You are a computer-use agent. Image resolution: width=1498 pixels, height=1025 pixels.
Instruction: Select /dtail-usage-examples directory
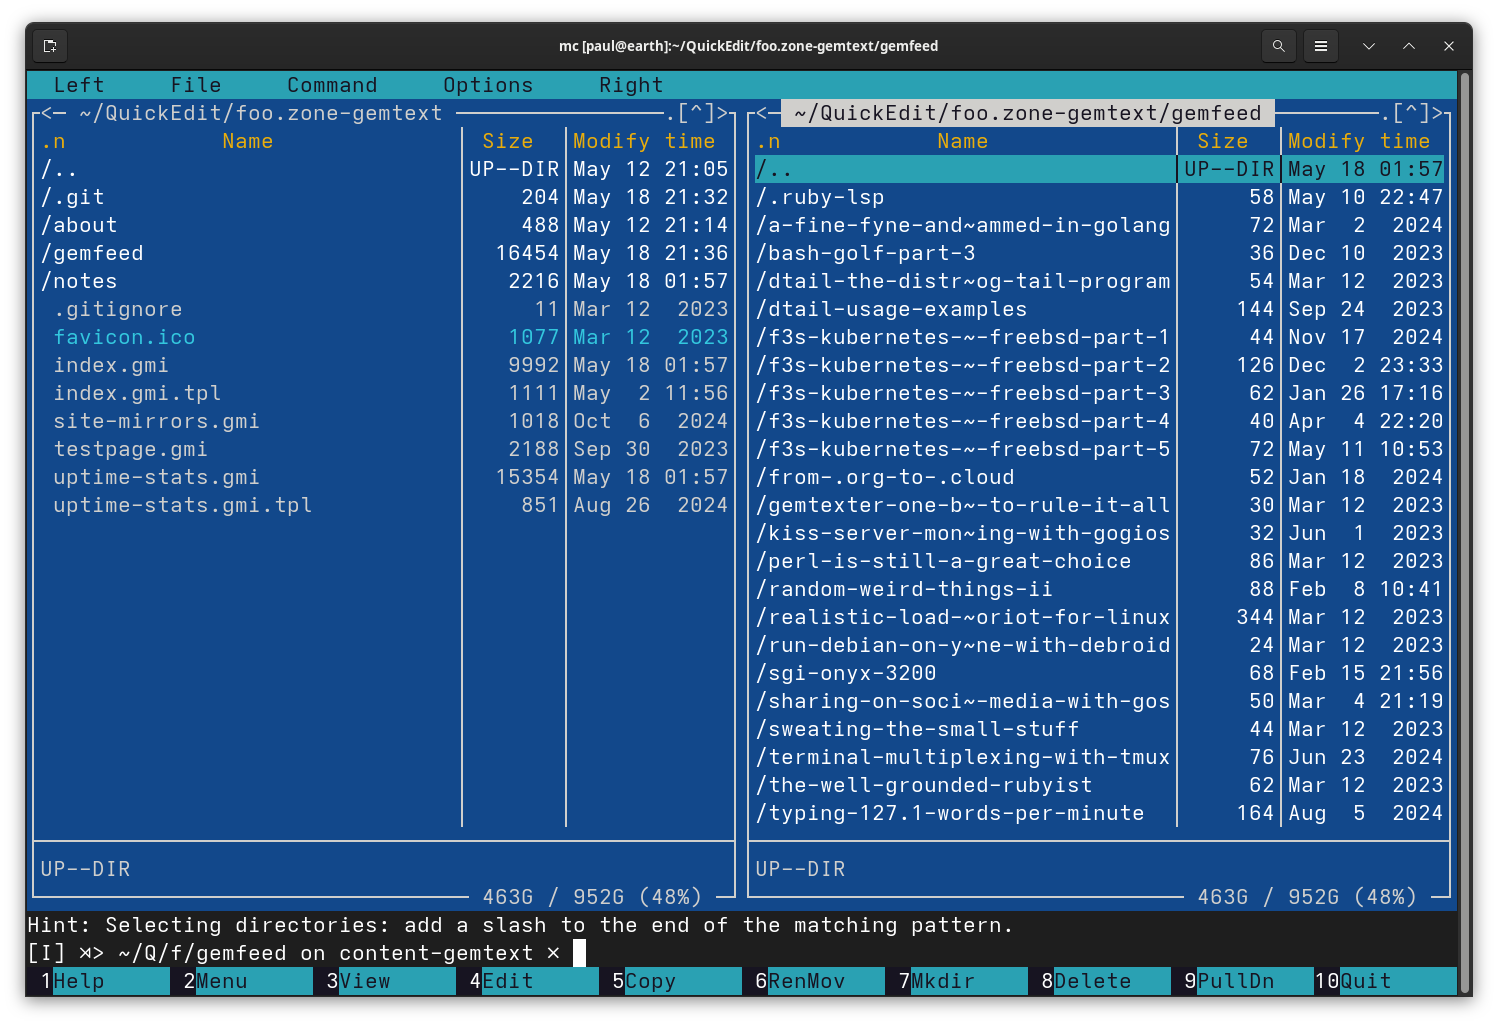coord(1100,309)
